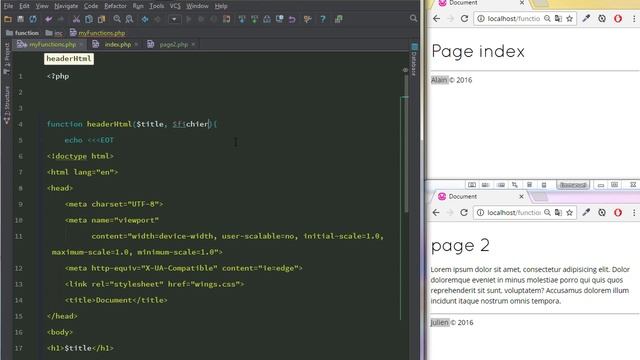This screenshot has width=640, height=360.
Task: Click the Back navigation arrow in PhpStorm toolbar
Action: click(144, 19)
